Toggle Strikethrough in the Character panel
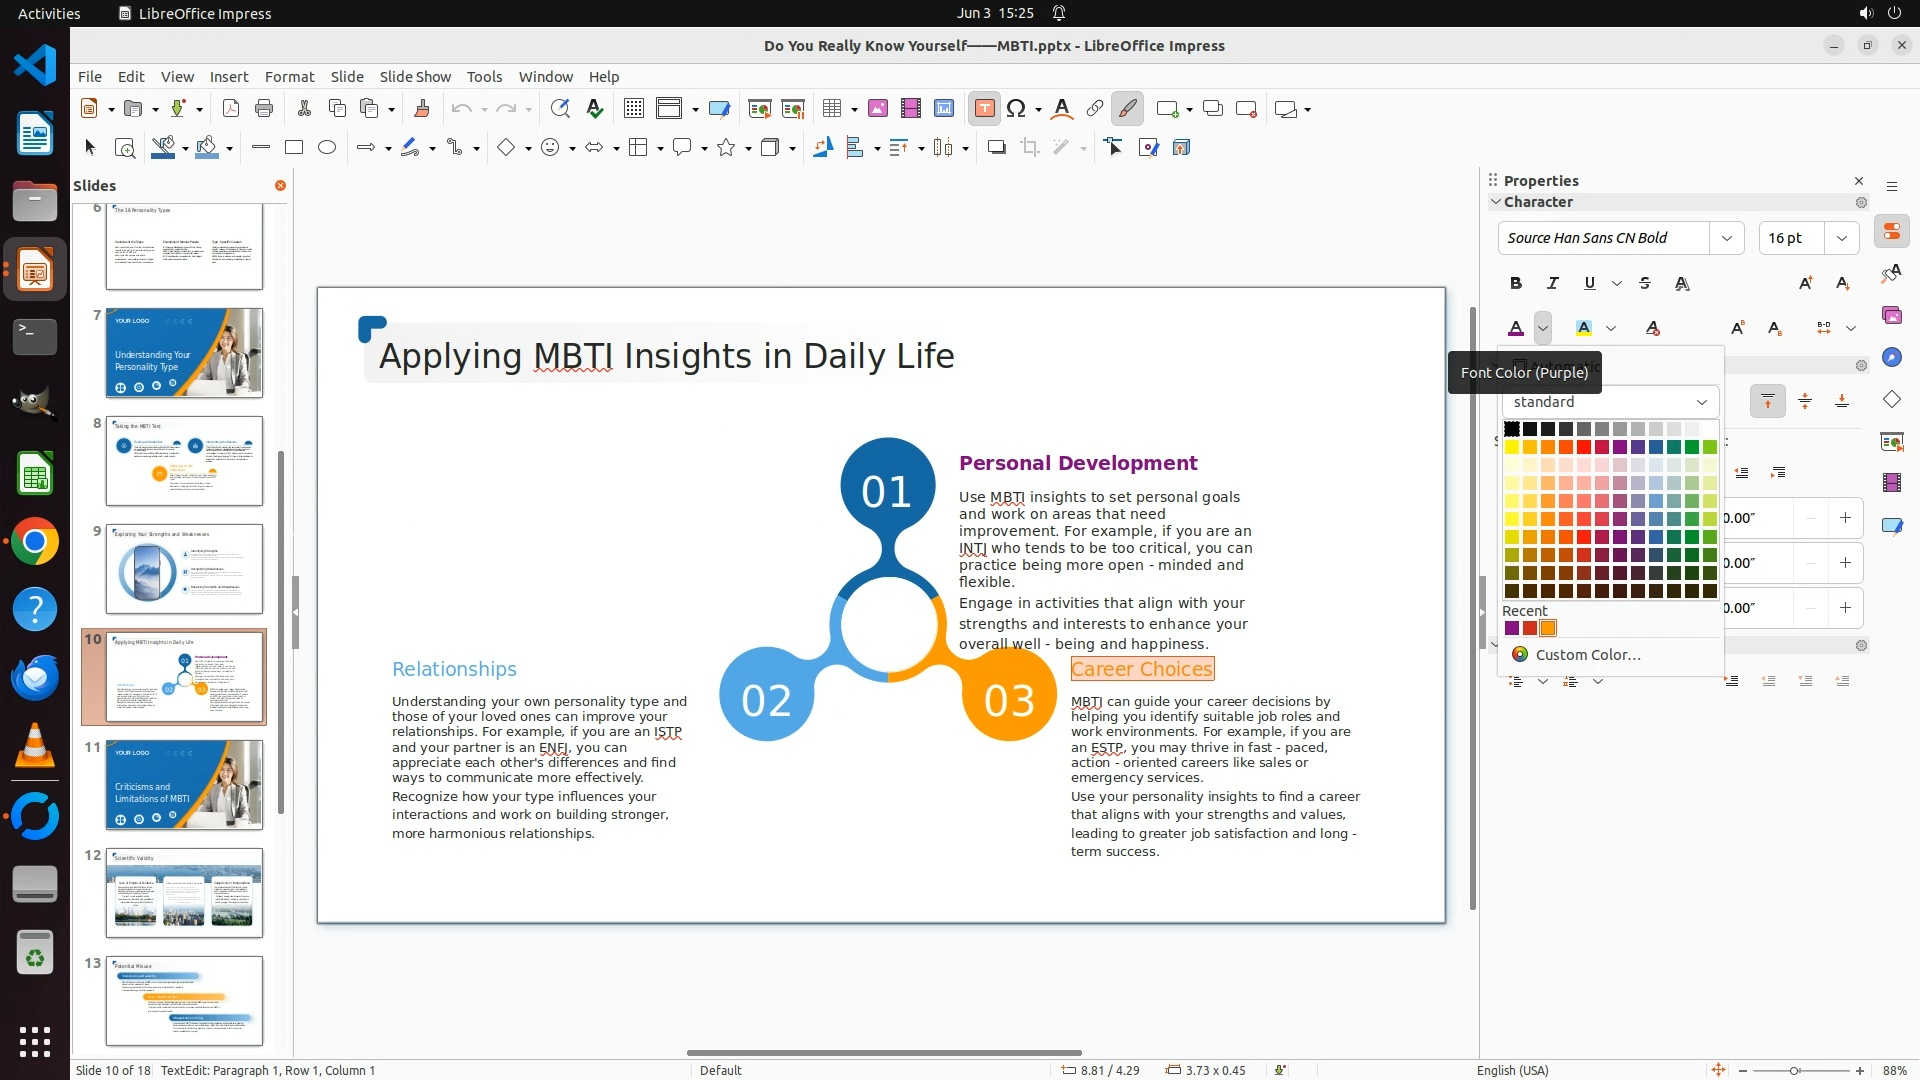The height and width of the screenshot is (1080, 1920). coord(1645,284)
